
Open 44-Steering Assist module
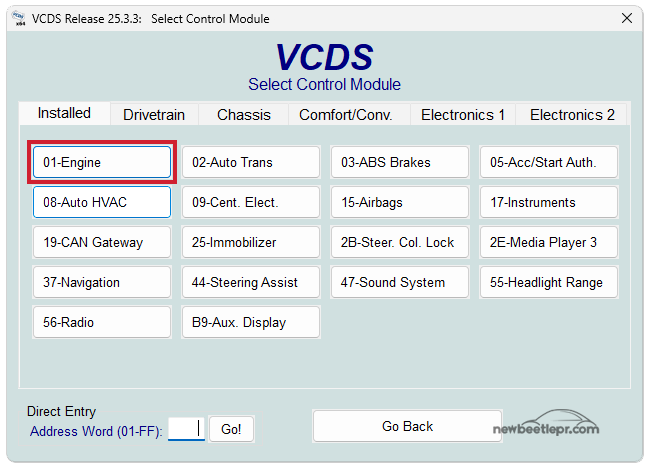click(x=251, y=282)
